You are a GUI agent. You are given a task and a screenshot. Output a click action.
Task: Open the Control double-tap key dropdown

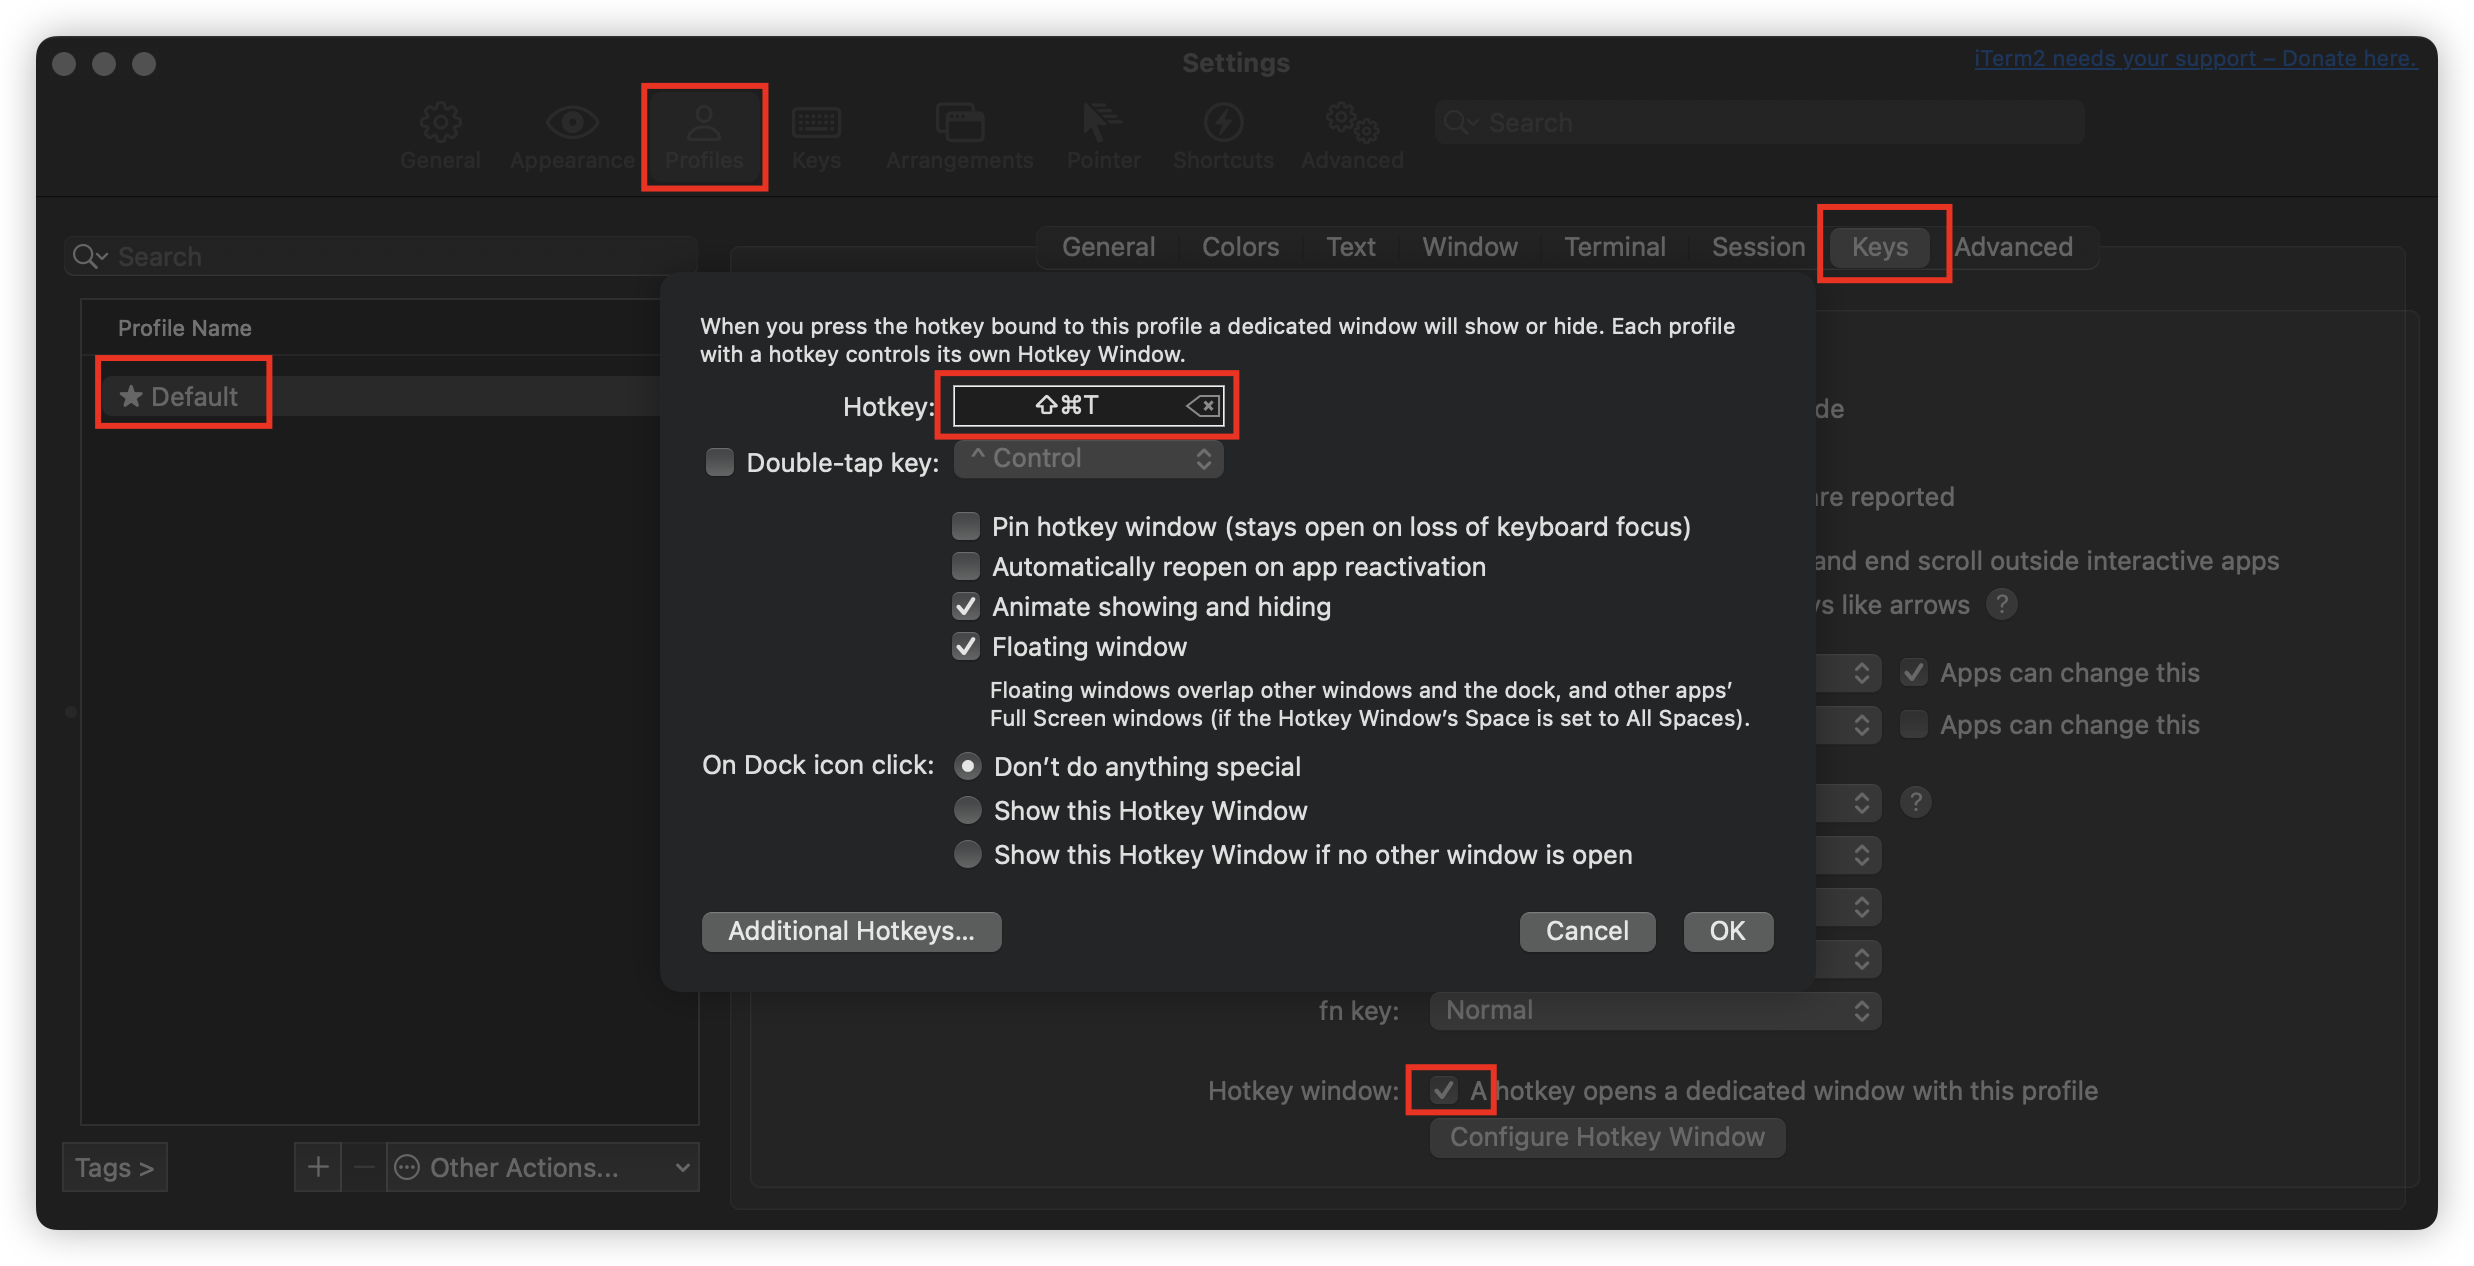point(1088,459)
